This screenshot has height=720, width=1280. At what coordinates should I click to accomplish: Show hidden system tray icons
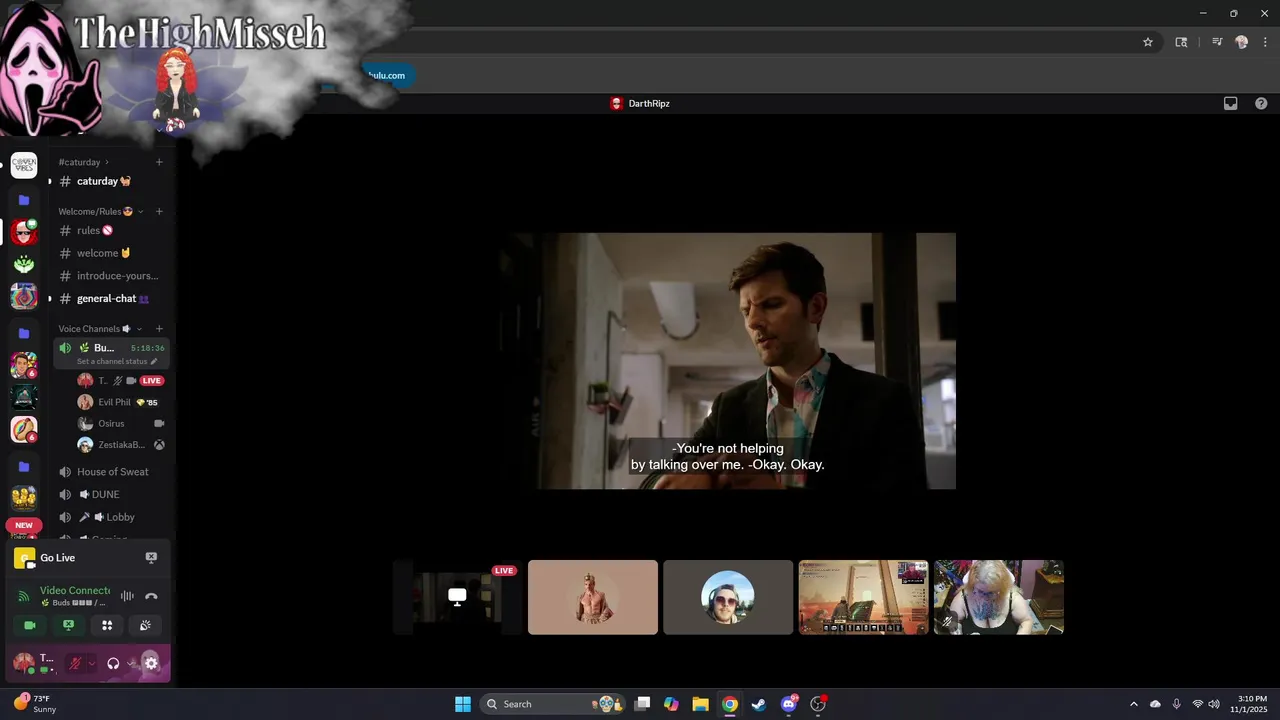click(1133, 704)
